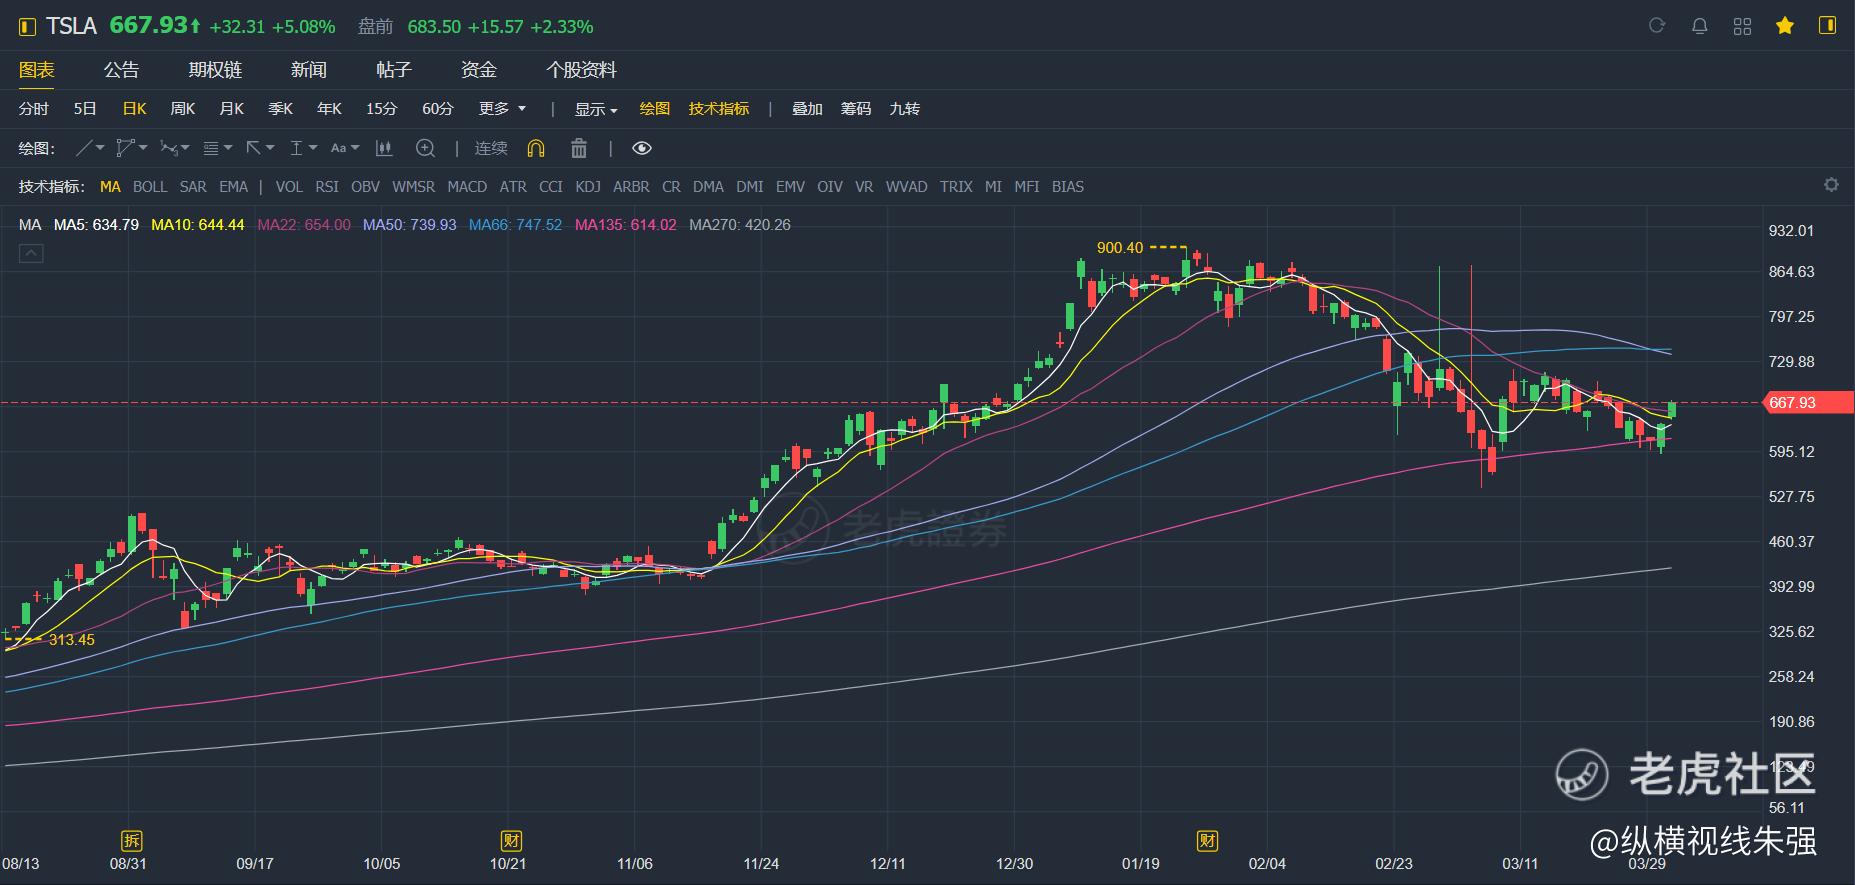Expand the 显示 display dropdown
The image size is (1855, 885).
point(596,109)
